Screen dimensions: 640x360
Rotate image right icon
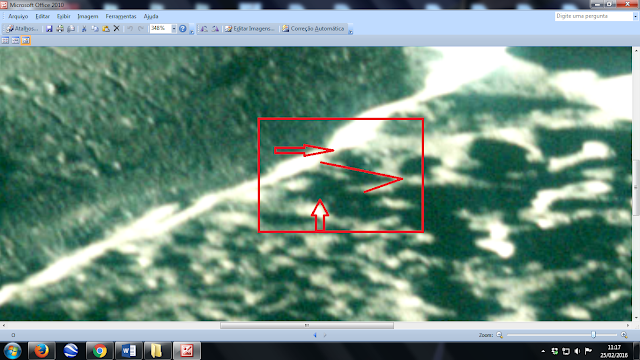point(215,29)
